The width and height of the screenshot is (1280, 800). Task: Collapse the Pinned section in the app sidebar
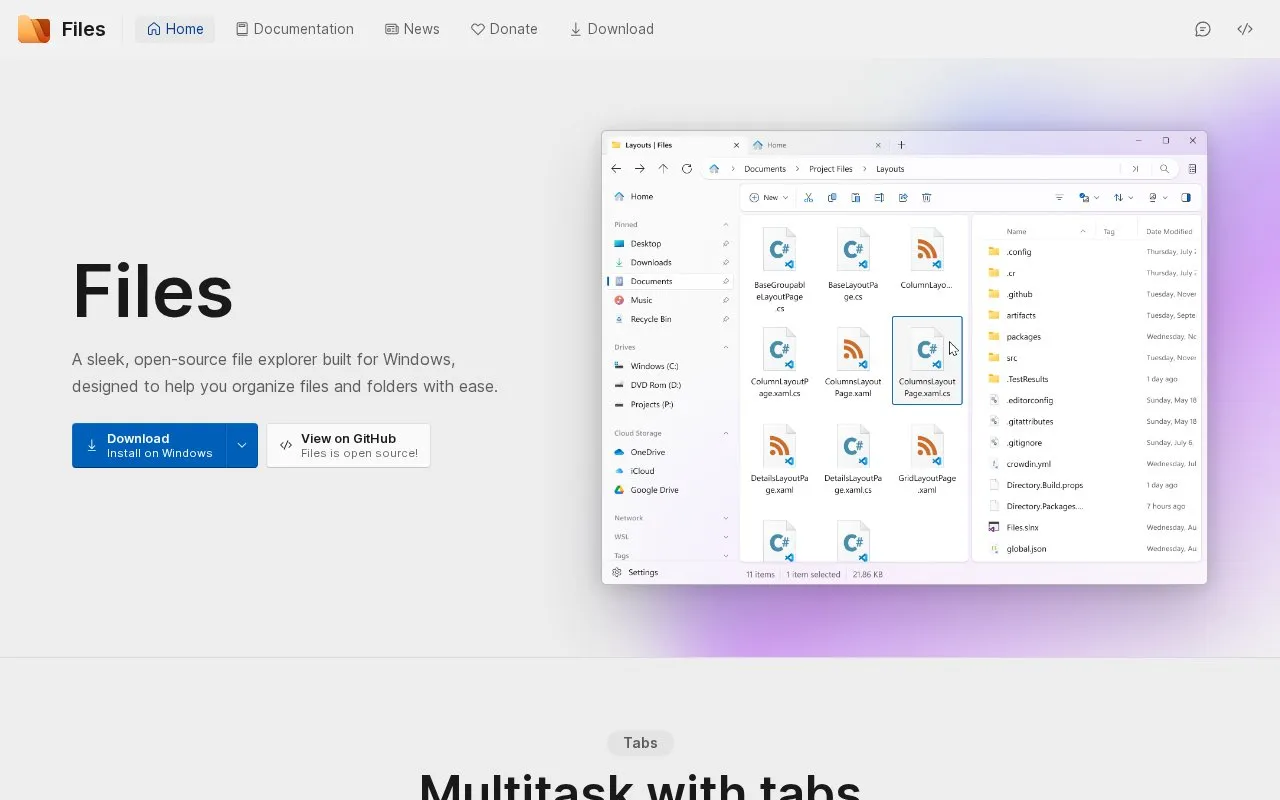(726, 225)
